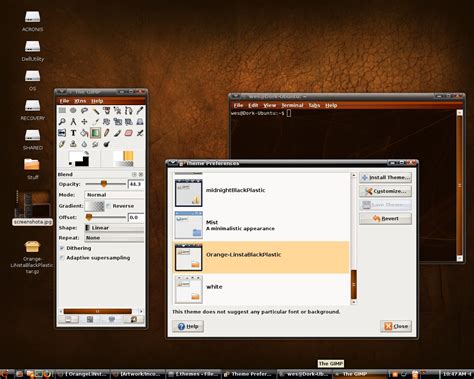Select the Bucket Fill tool
The width and height of the screenshot is (474, 379).
tap(84, 133)
